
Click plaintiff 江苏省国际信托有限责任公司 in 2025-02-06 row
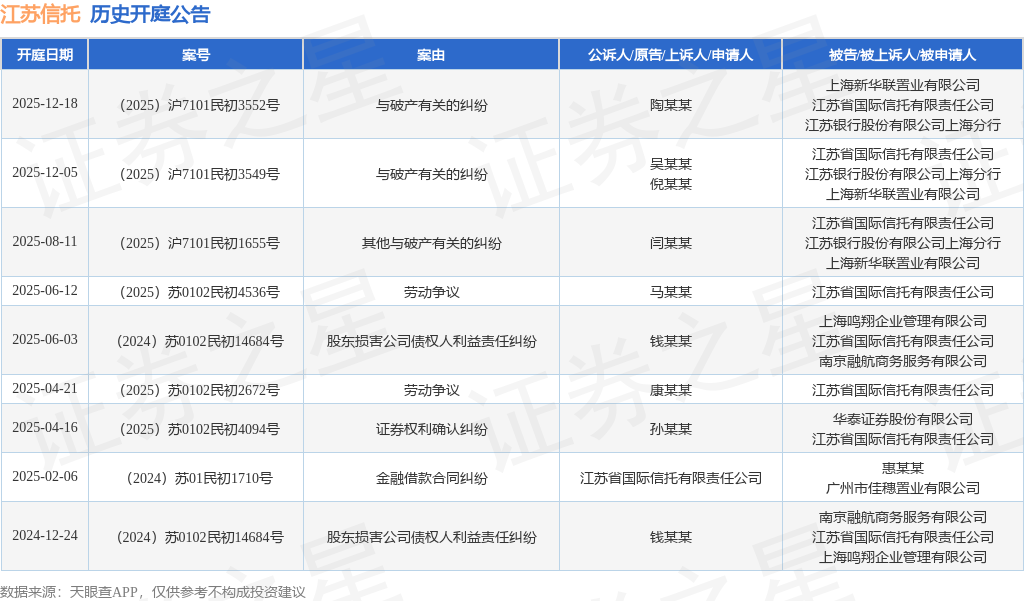coord(671,478)
